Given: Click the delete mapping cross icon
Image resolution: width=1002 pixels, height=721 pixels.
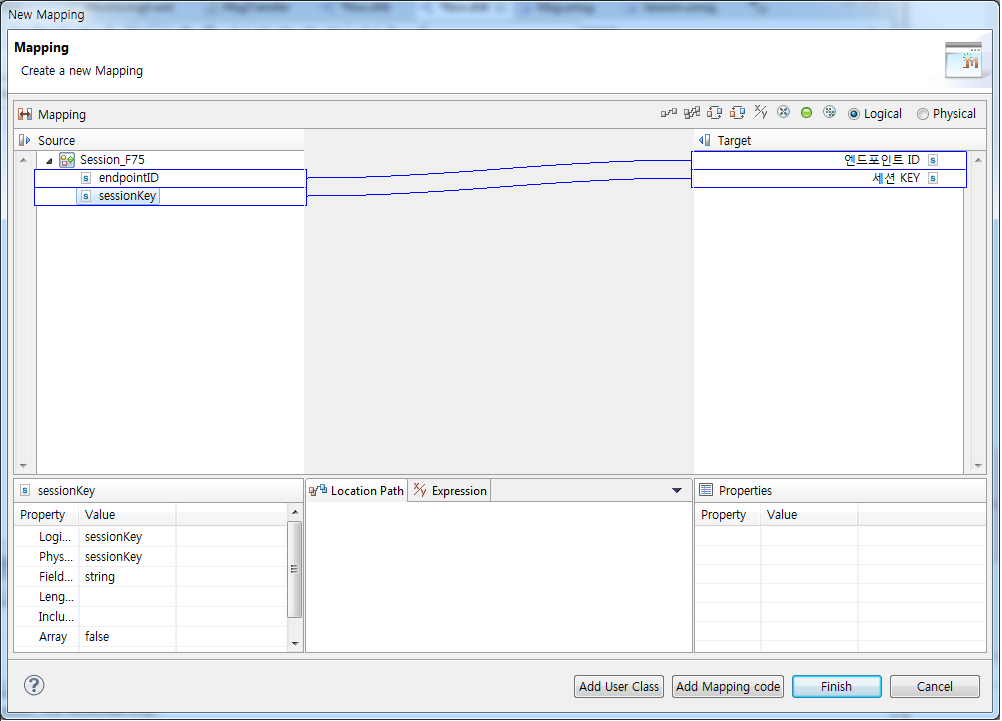Looking at the screenshot, I should [784, 112].
